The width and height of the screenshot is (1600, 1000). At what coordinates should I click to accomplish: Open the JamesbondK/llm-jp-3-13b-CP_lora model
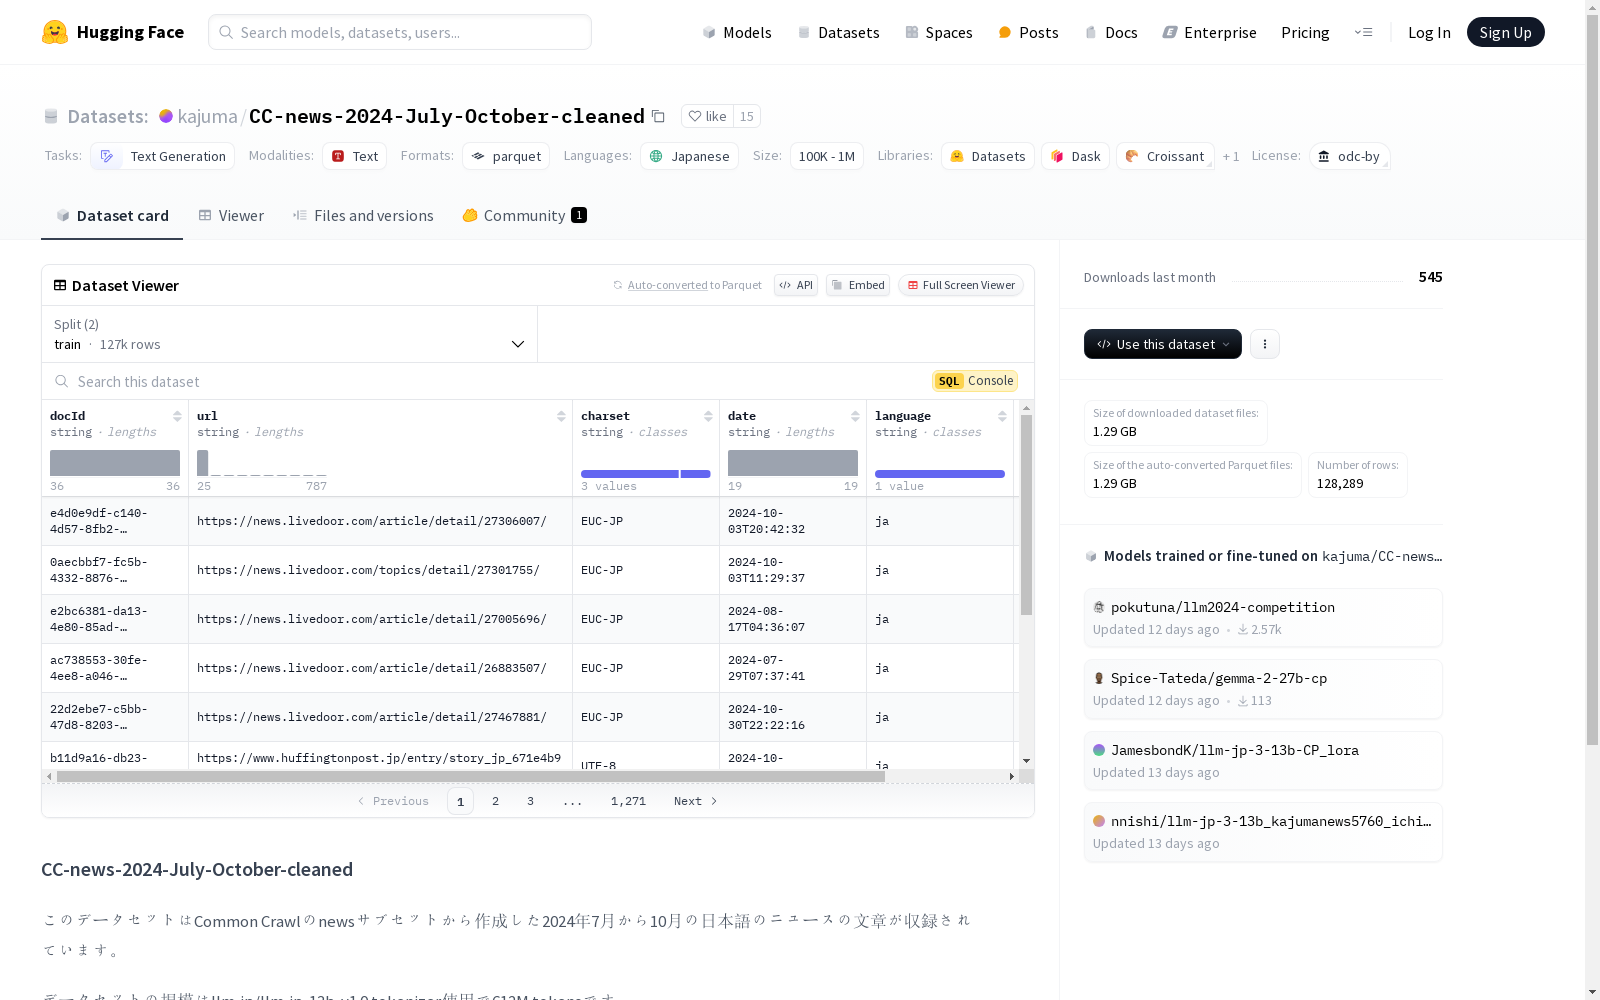(x=1263, y=761)
